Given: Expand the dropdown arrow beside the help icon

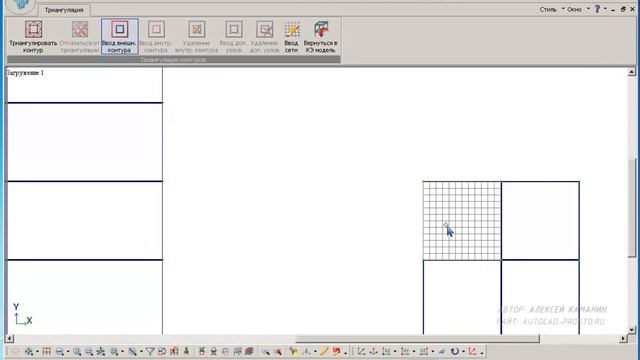Looking at the screenshot, I should tap(605, 9).
